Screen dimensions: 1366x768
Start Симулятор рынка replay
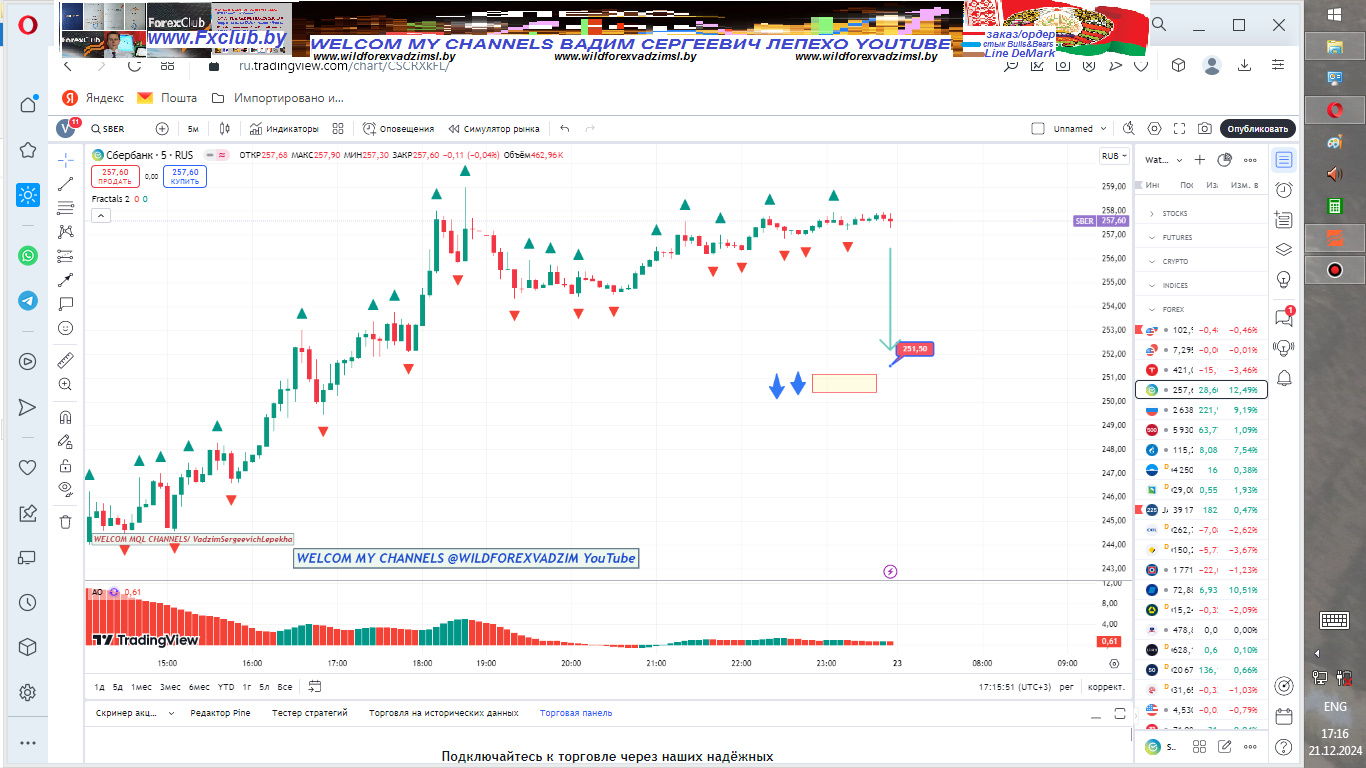pos(494,129)
